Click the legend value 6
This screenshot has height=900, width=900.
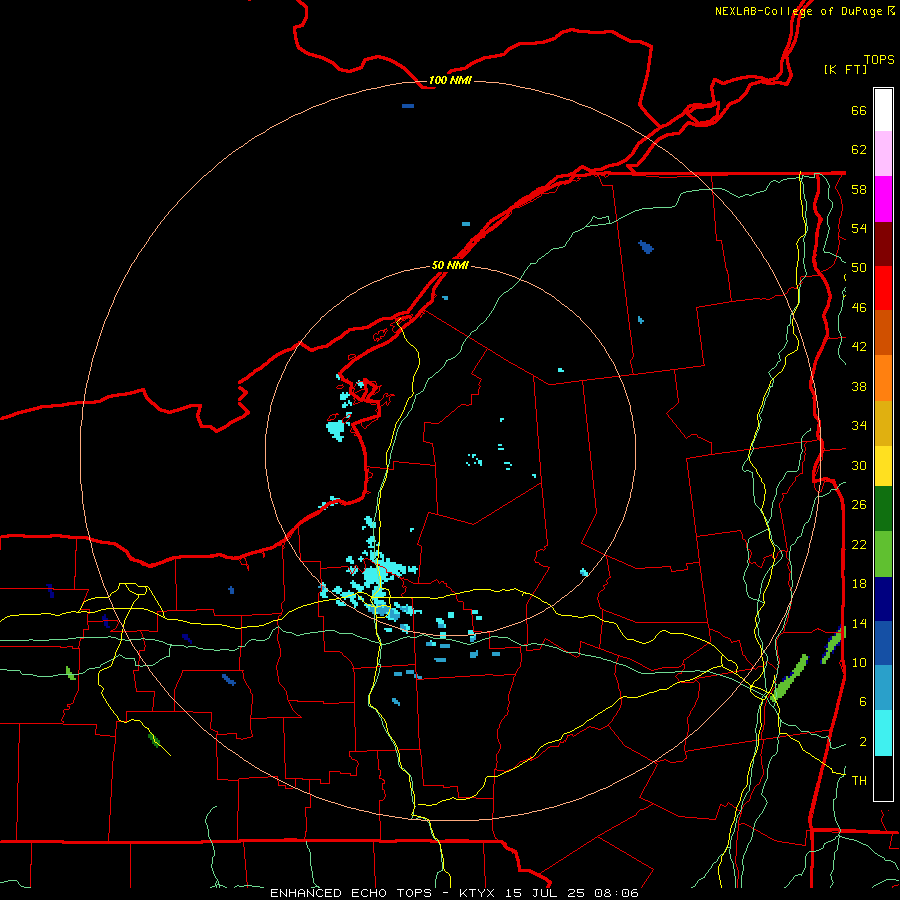[x=863, y=701]
